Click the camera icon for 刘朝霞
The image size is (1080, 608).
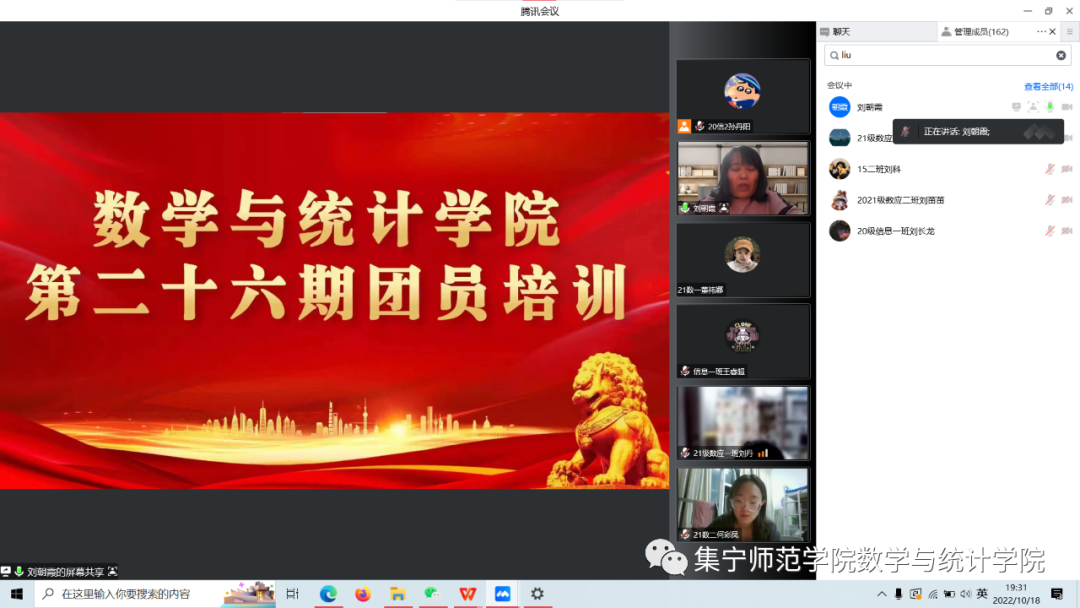pos(1067,107)
